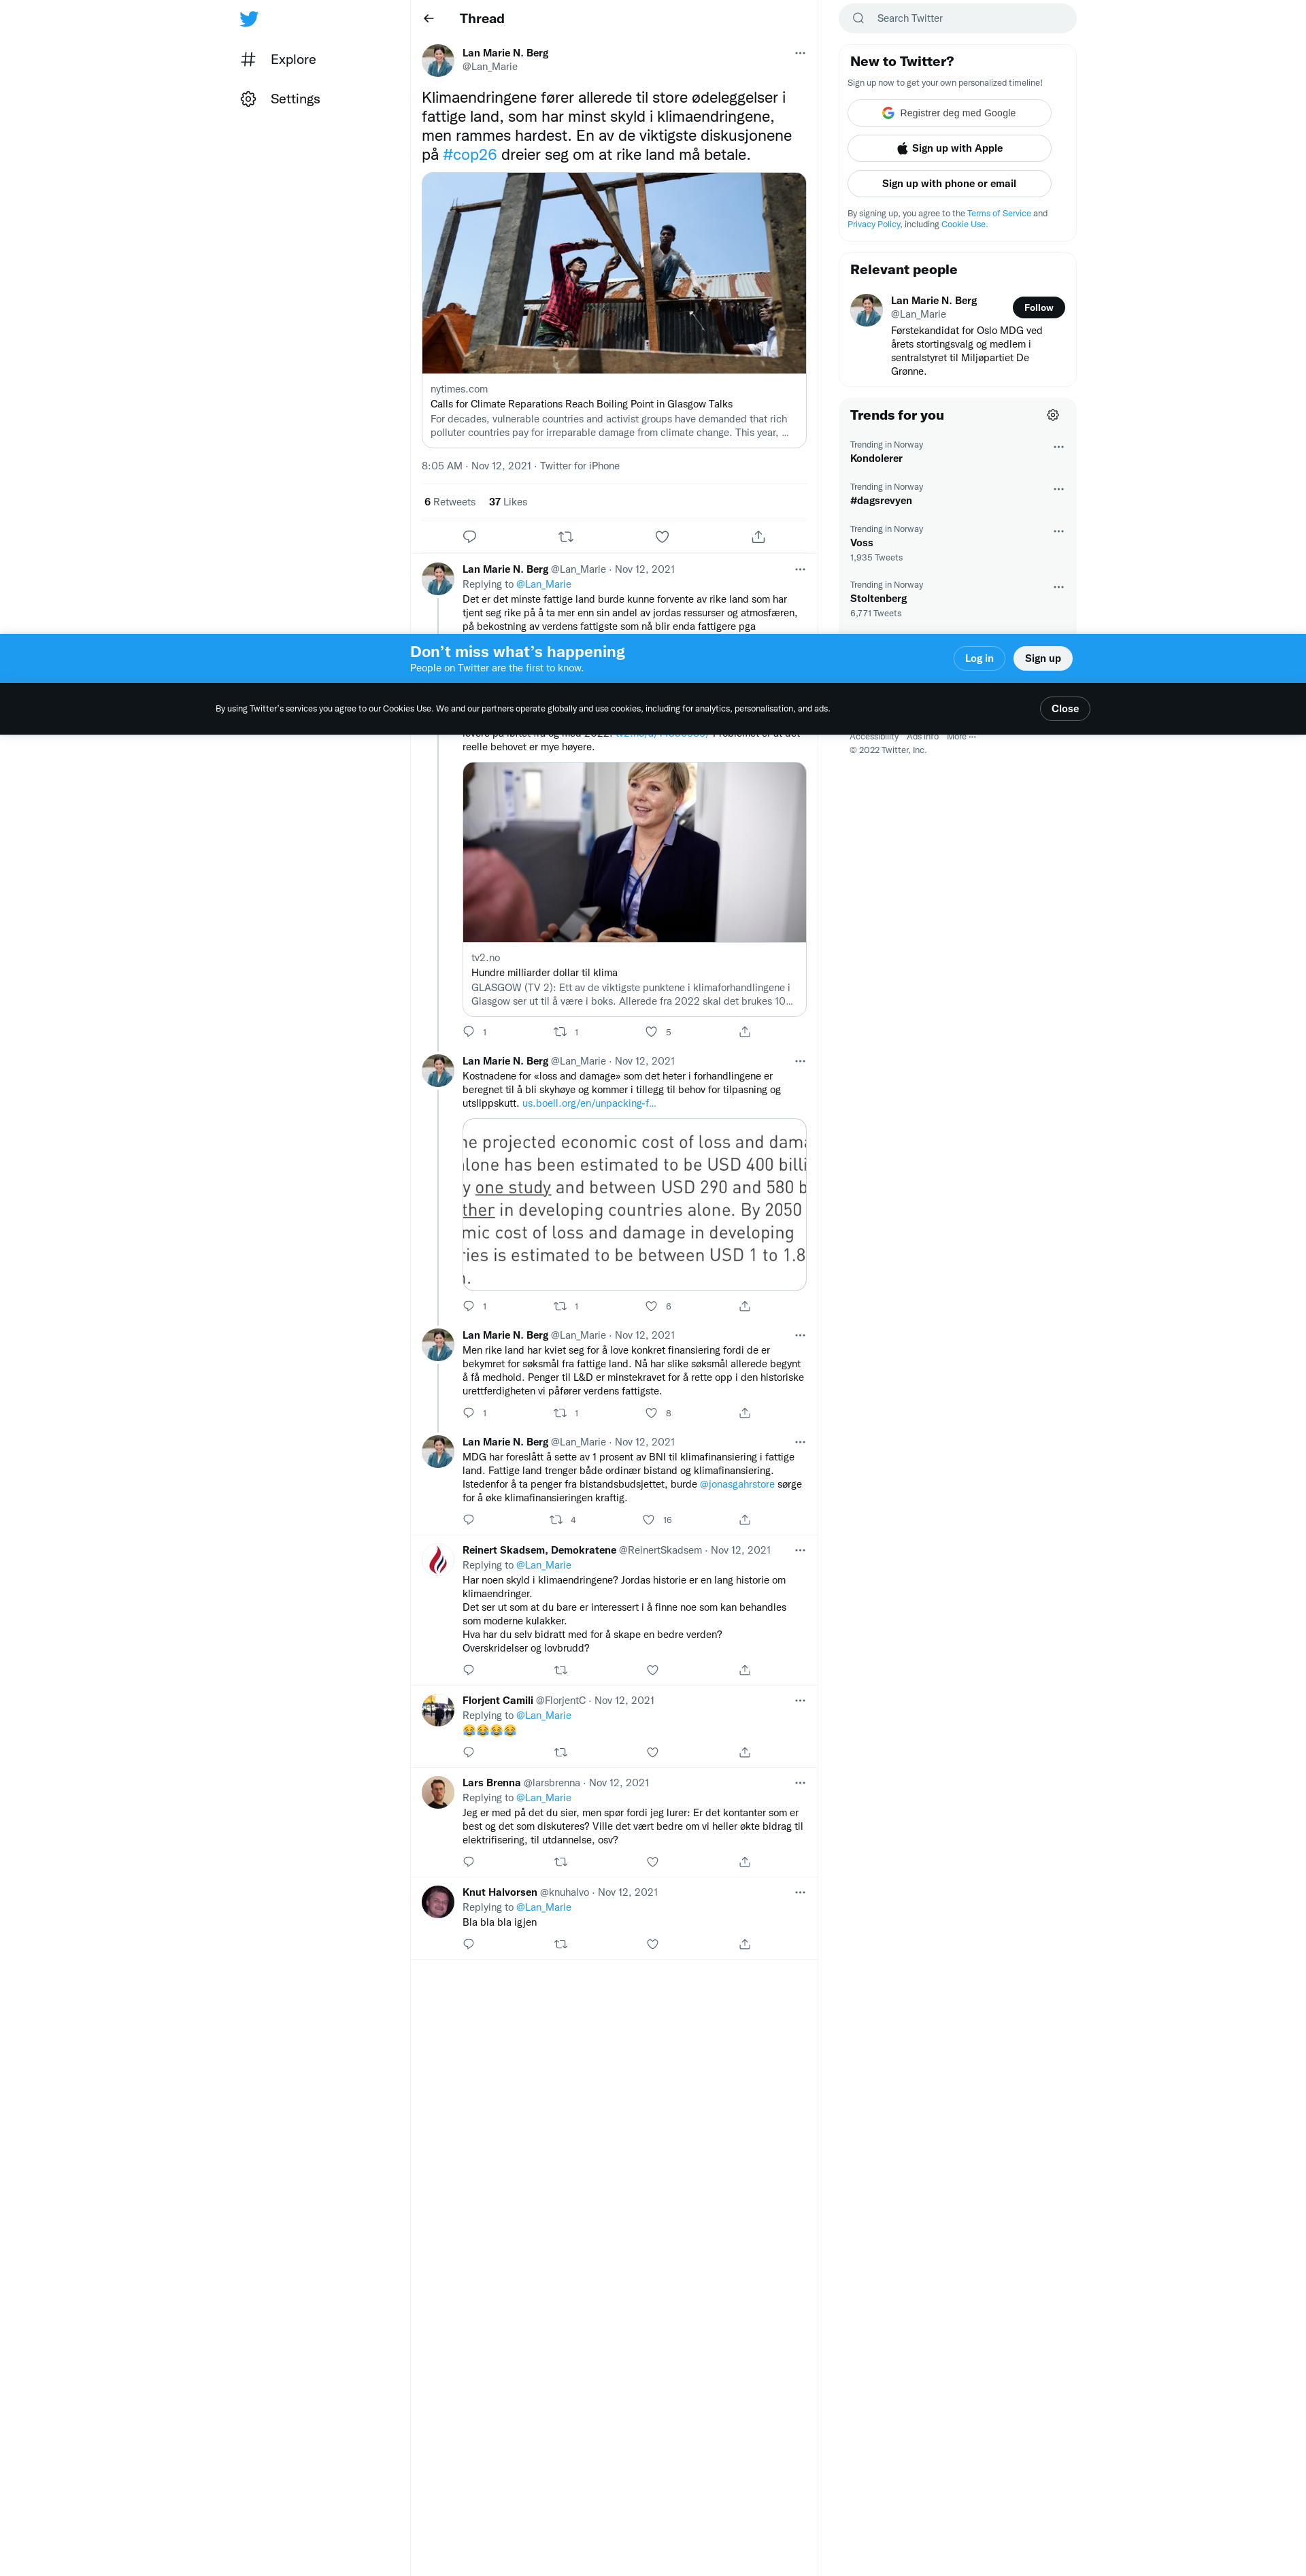Follow Lan Marie N. Berg
Image resolution: width=1306 pixels, height=2576 pixels.
point(1038,308)
